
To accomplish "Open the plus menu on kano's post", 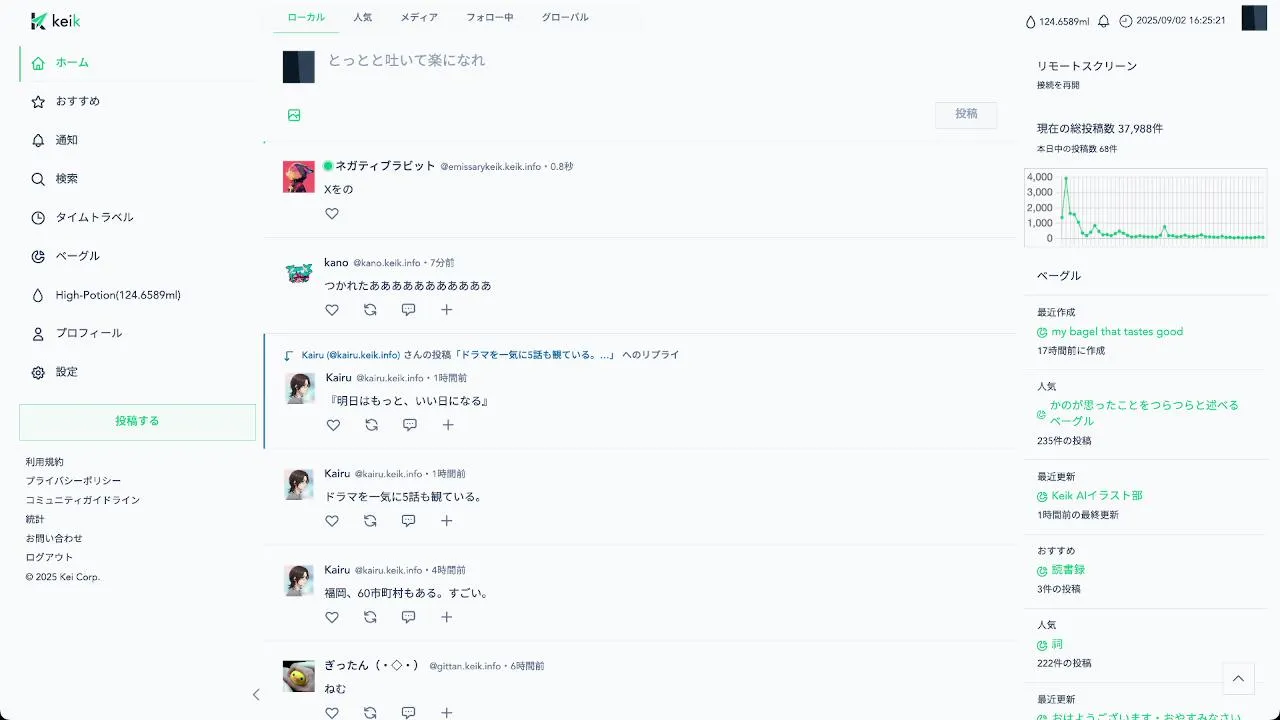I will (446, 310).
